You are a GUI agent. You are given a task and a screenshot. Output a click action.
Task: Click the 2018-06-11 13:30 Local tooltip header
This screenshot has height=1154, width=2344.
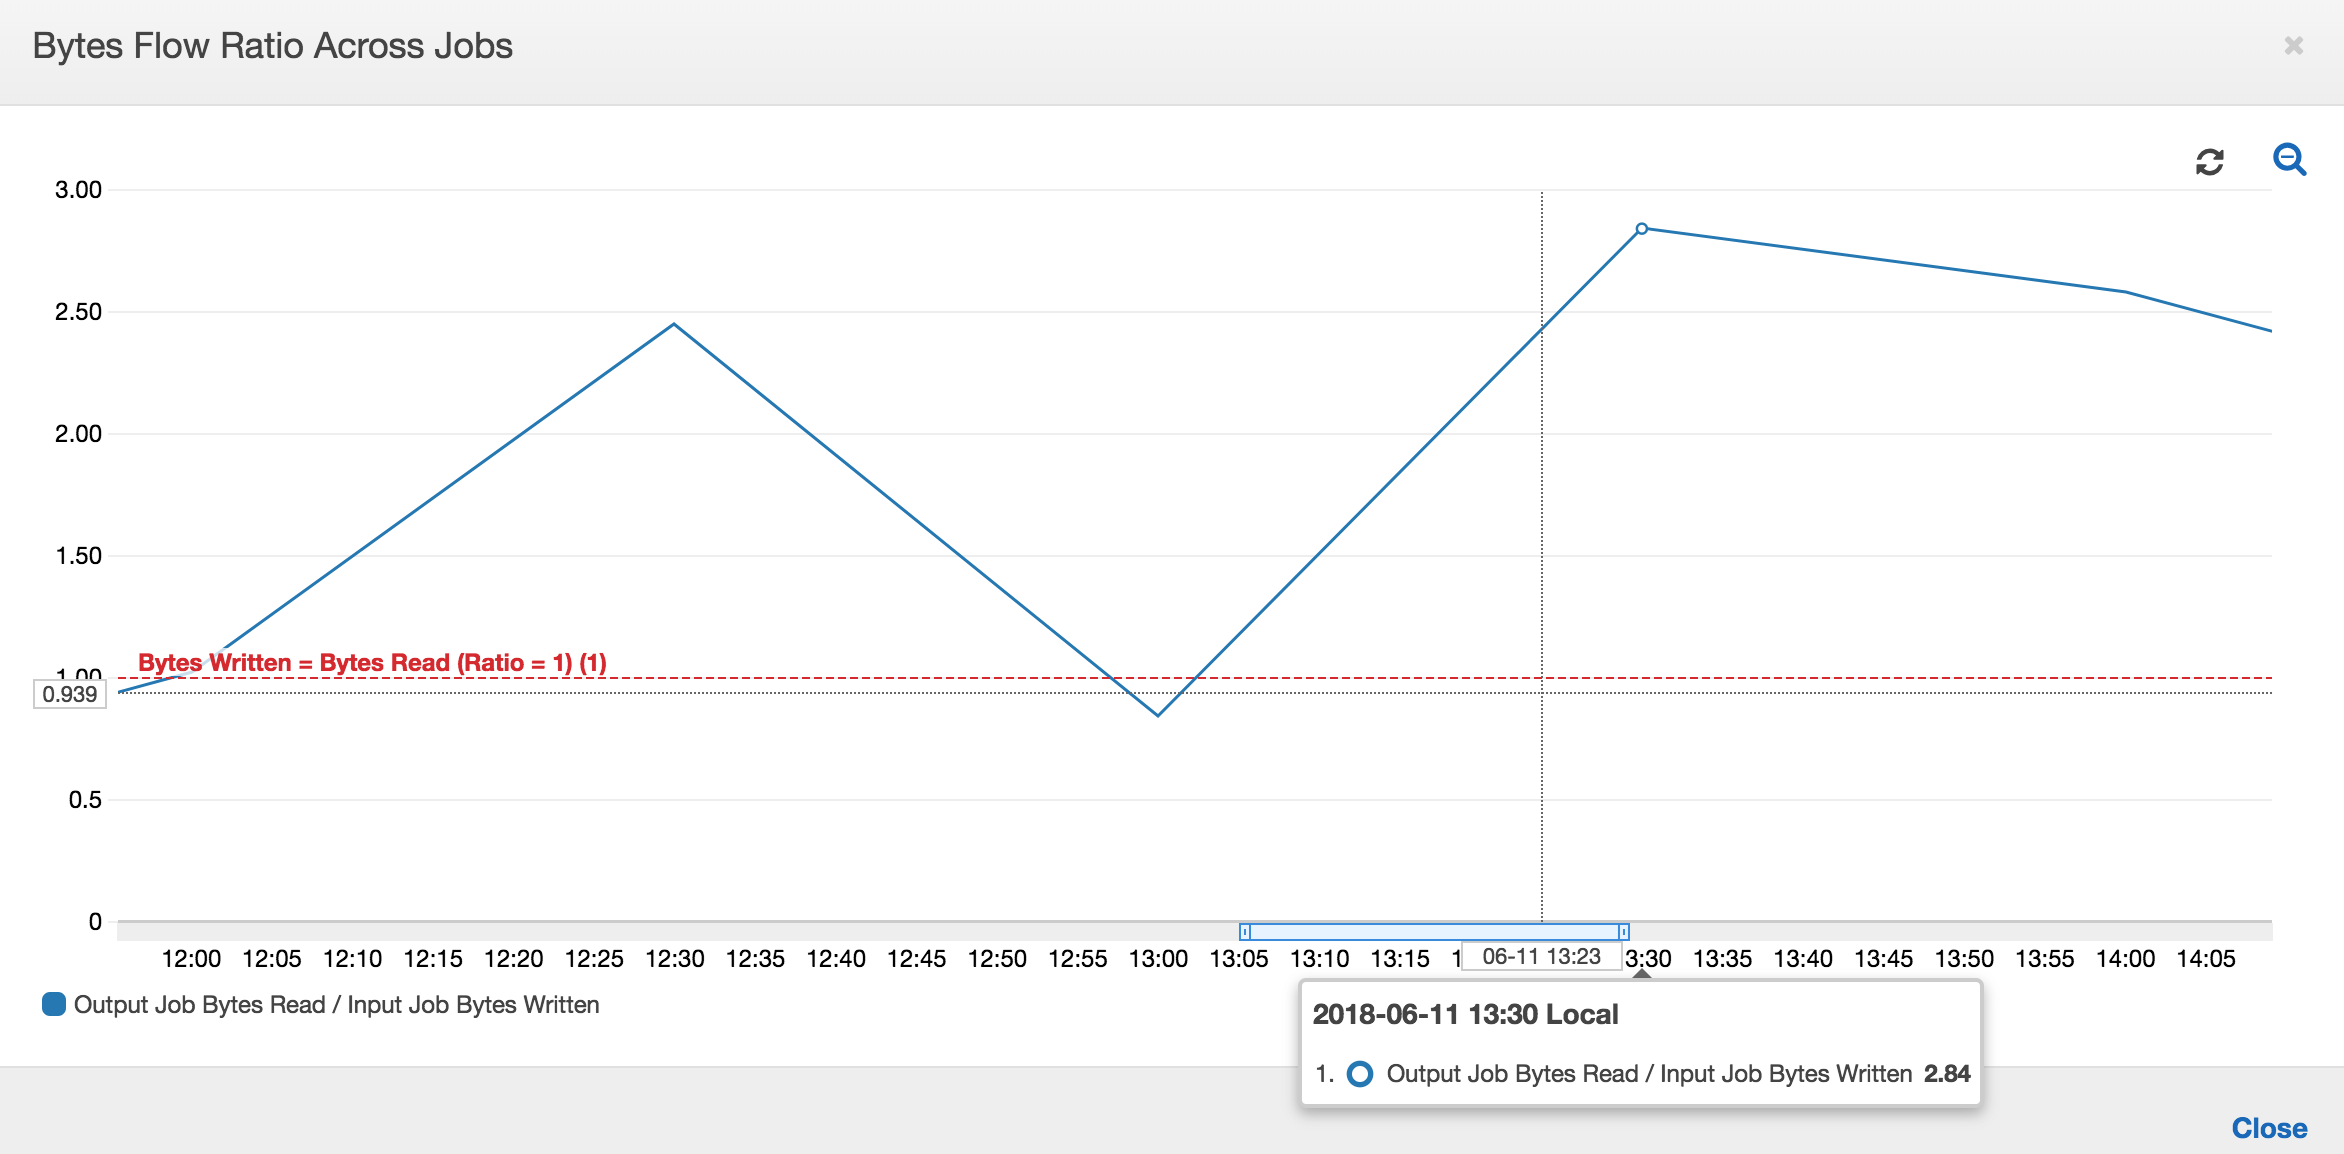(x=1466, y=1014)
